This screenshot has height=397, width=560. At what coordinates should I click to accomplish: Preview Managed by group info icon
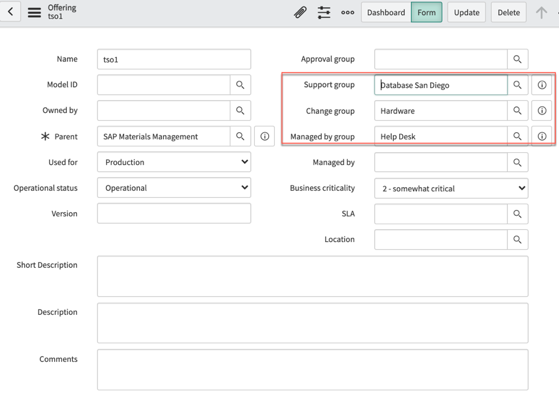[x=542, y=136]
